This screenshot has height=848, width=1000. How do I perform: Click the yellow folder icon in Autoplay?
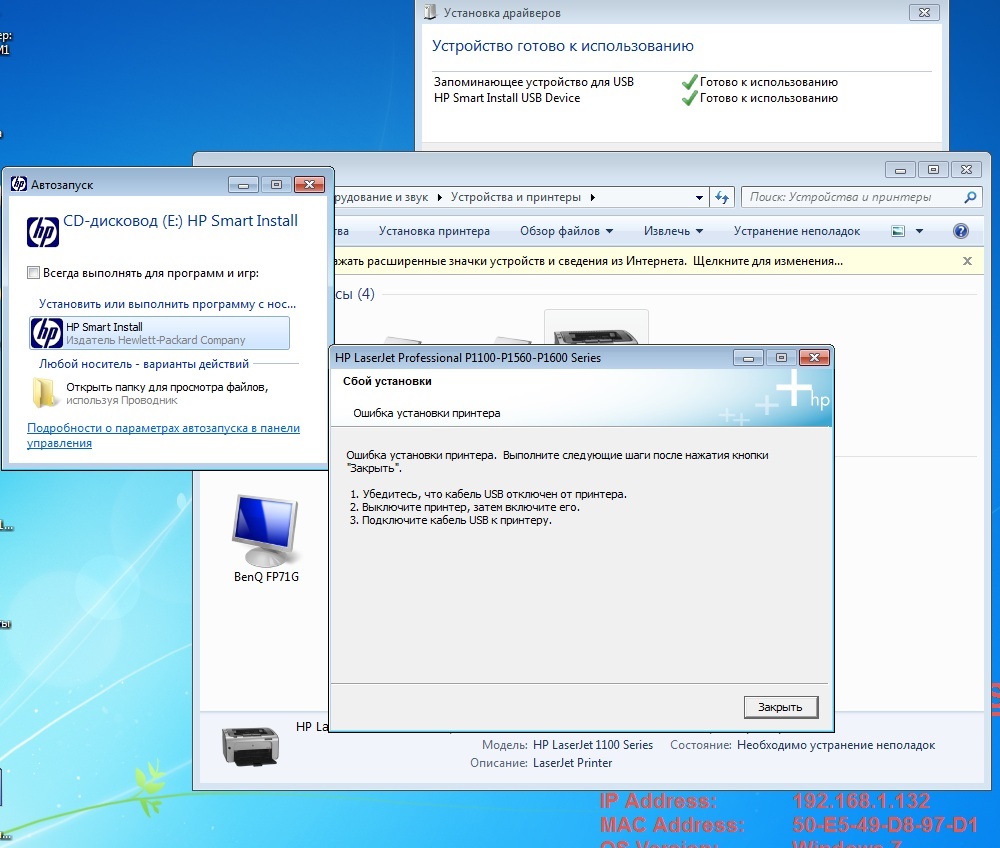point(44,393)
